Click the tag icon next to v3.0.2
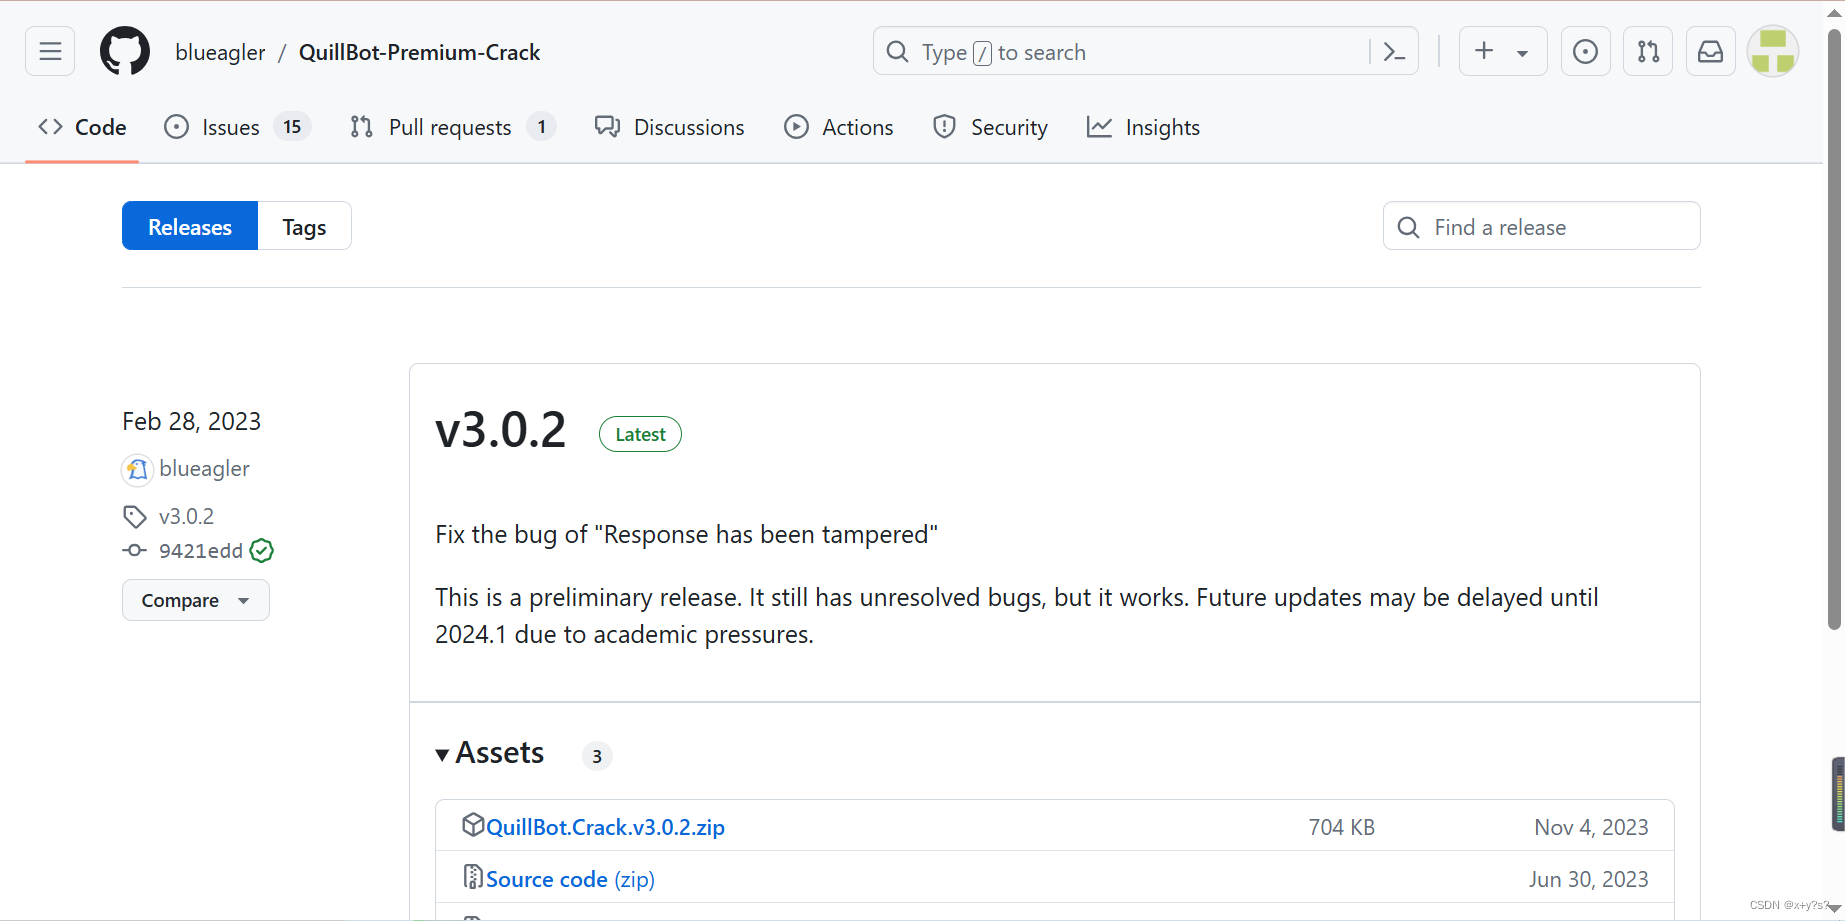Viewport: 1845px width, 921px height. [135, 516]
